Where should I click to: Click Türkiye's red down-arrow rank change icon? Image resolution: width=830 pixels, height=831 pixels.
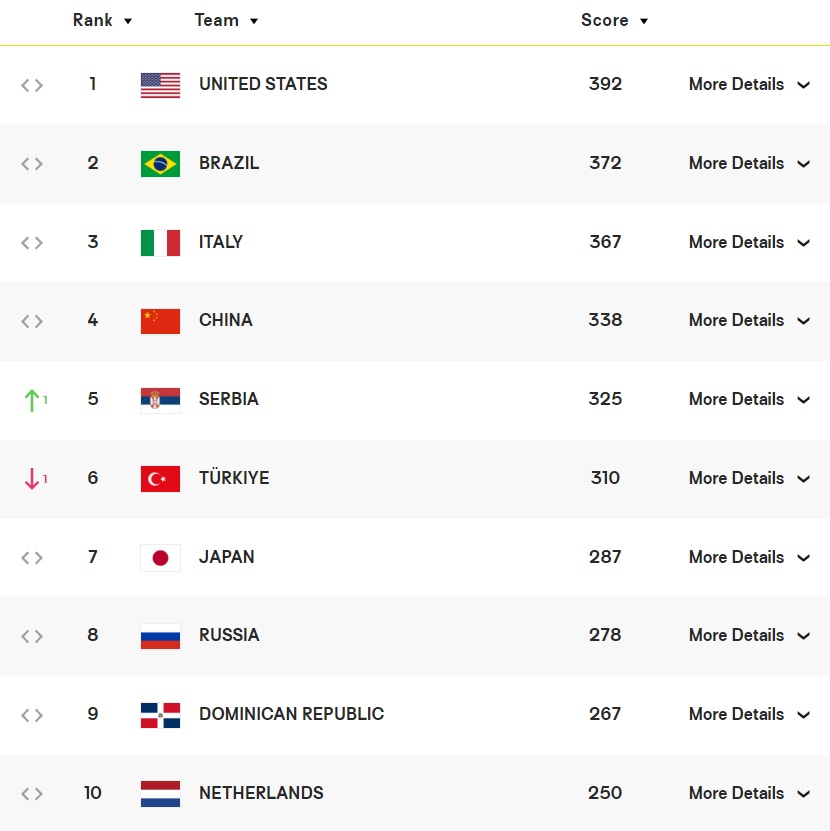click(33, 479)
